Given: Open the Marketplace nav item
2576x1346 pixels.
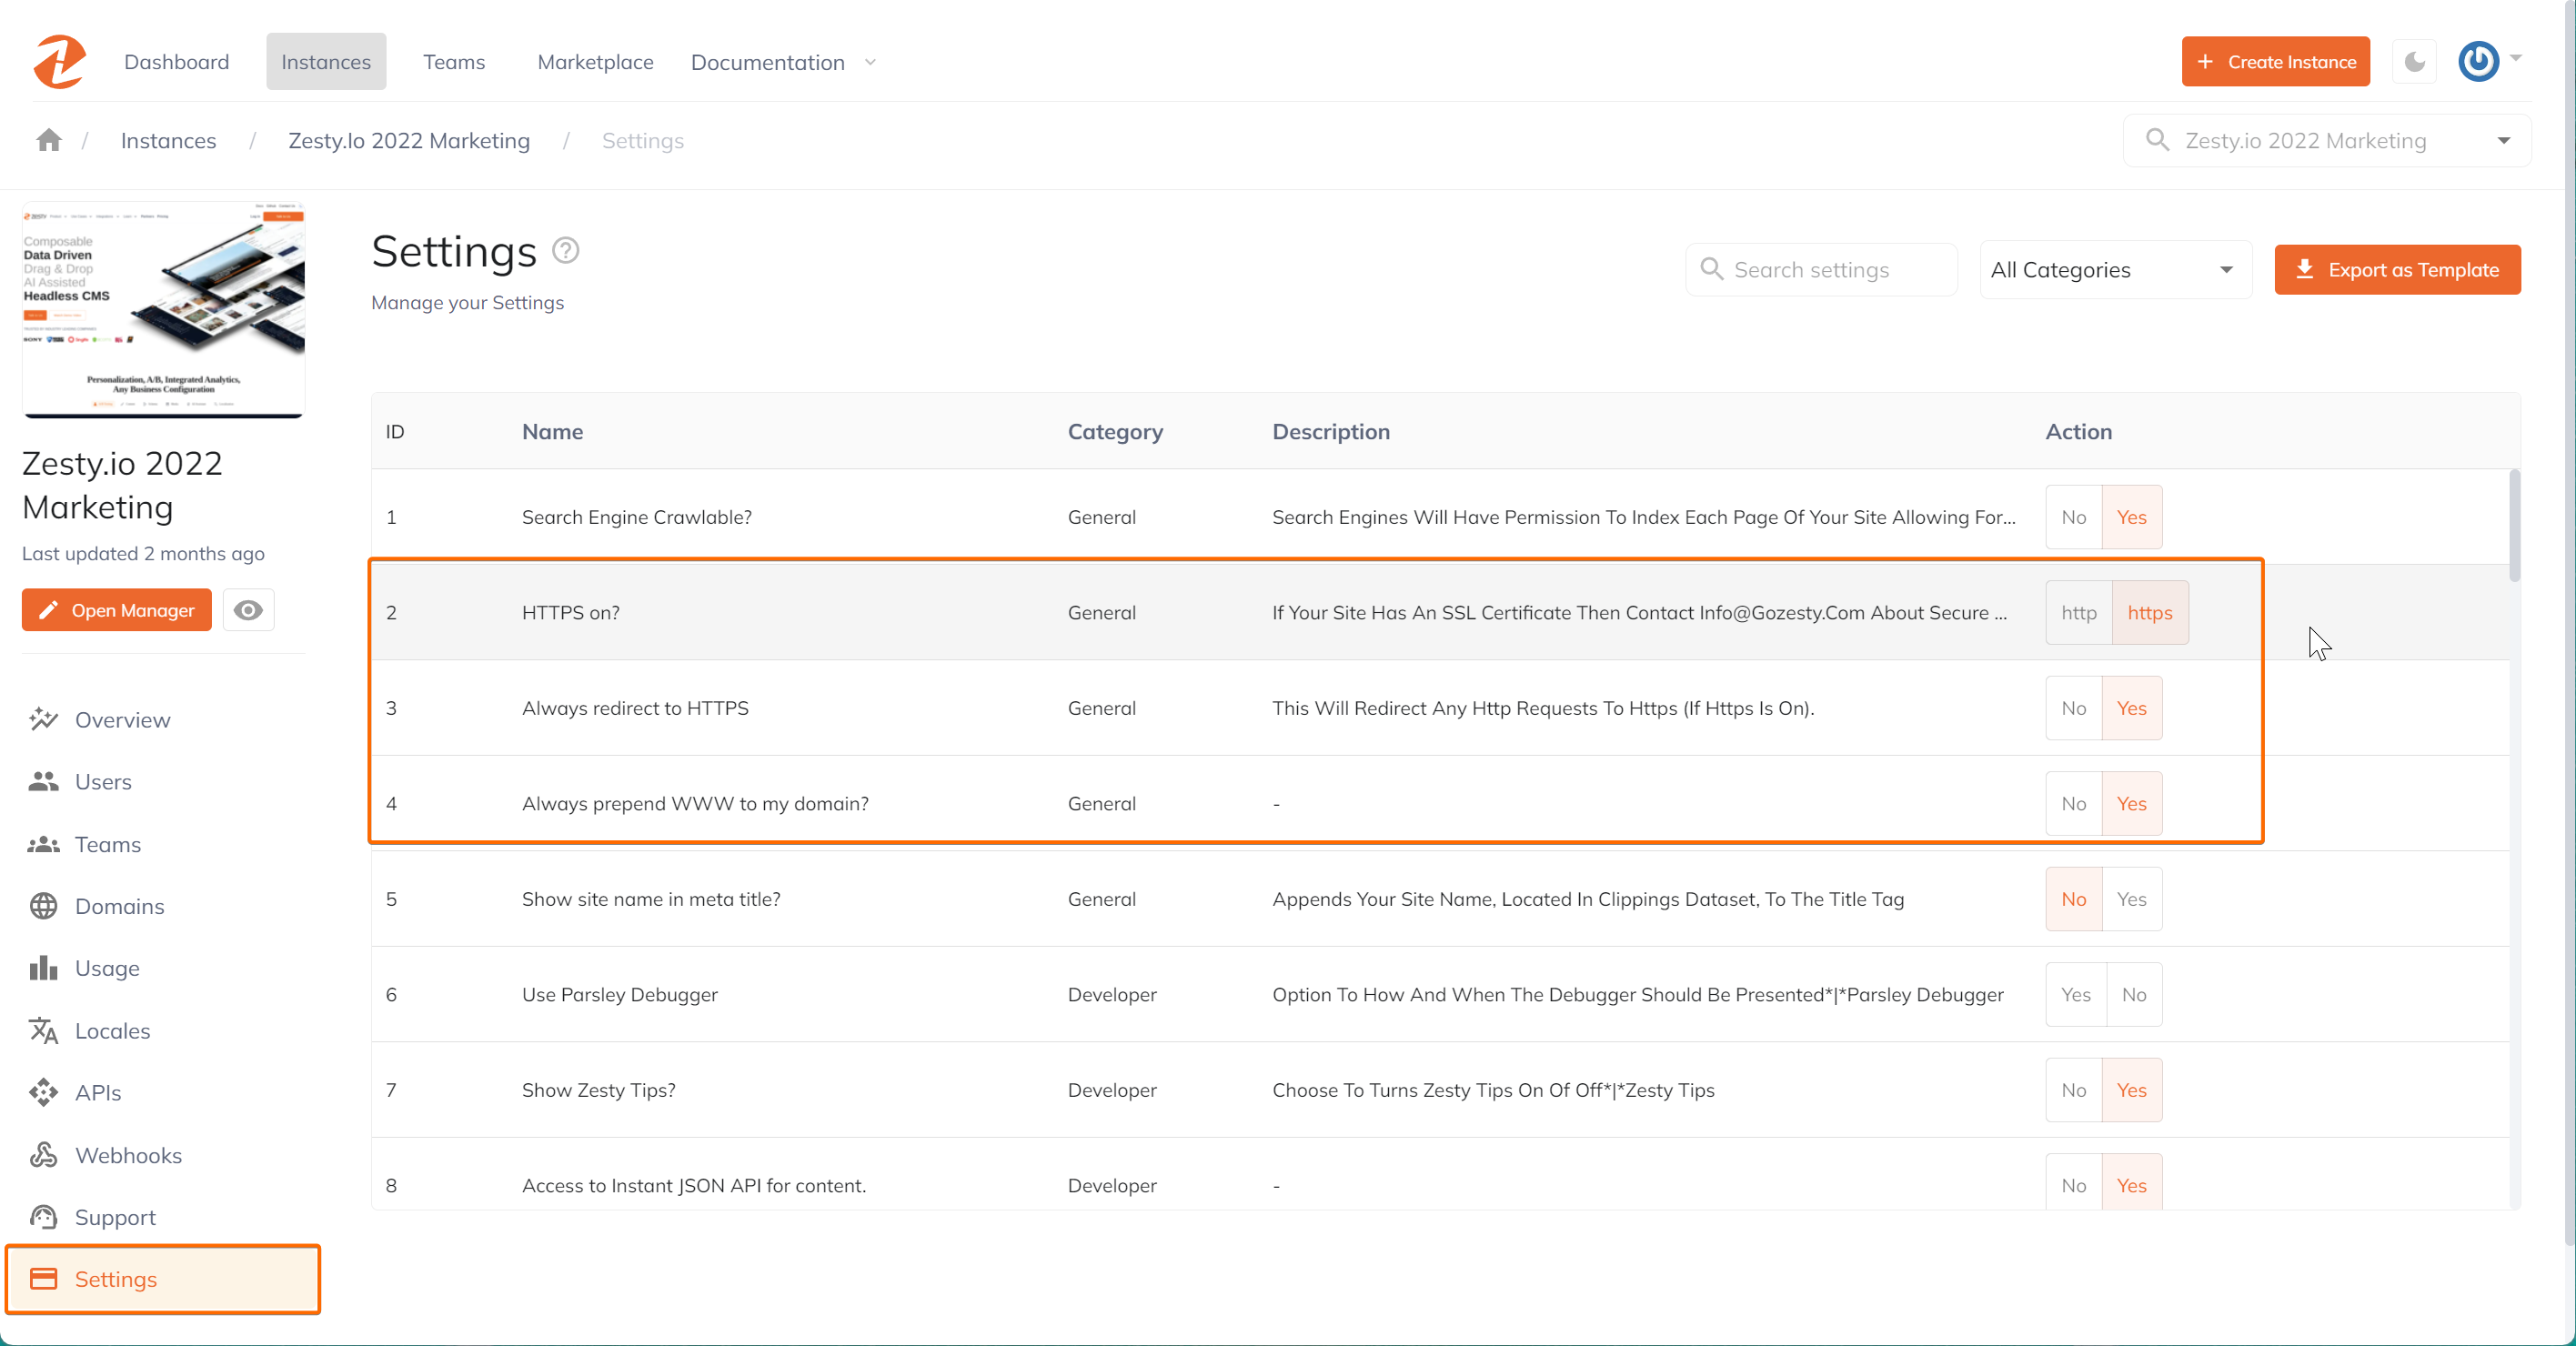Looking at the screenshot, I should [x=595, y=62].
